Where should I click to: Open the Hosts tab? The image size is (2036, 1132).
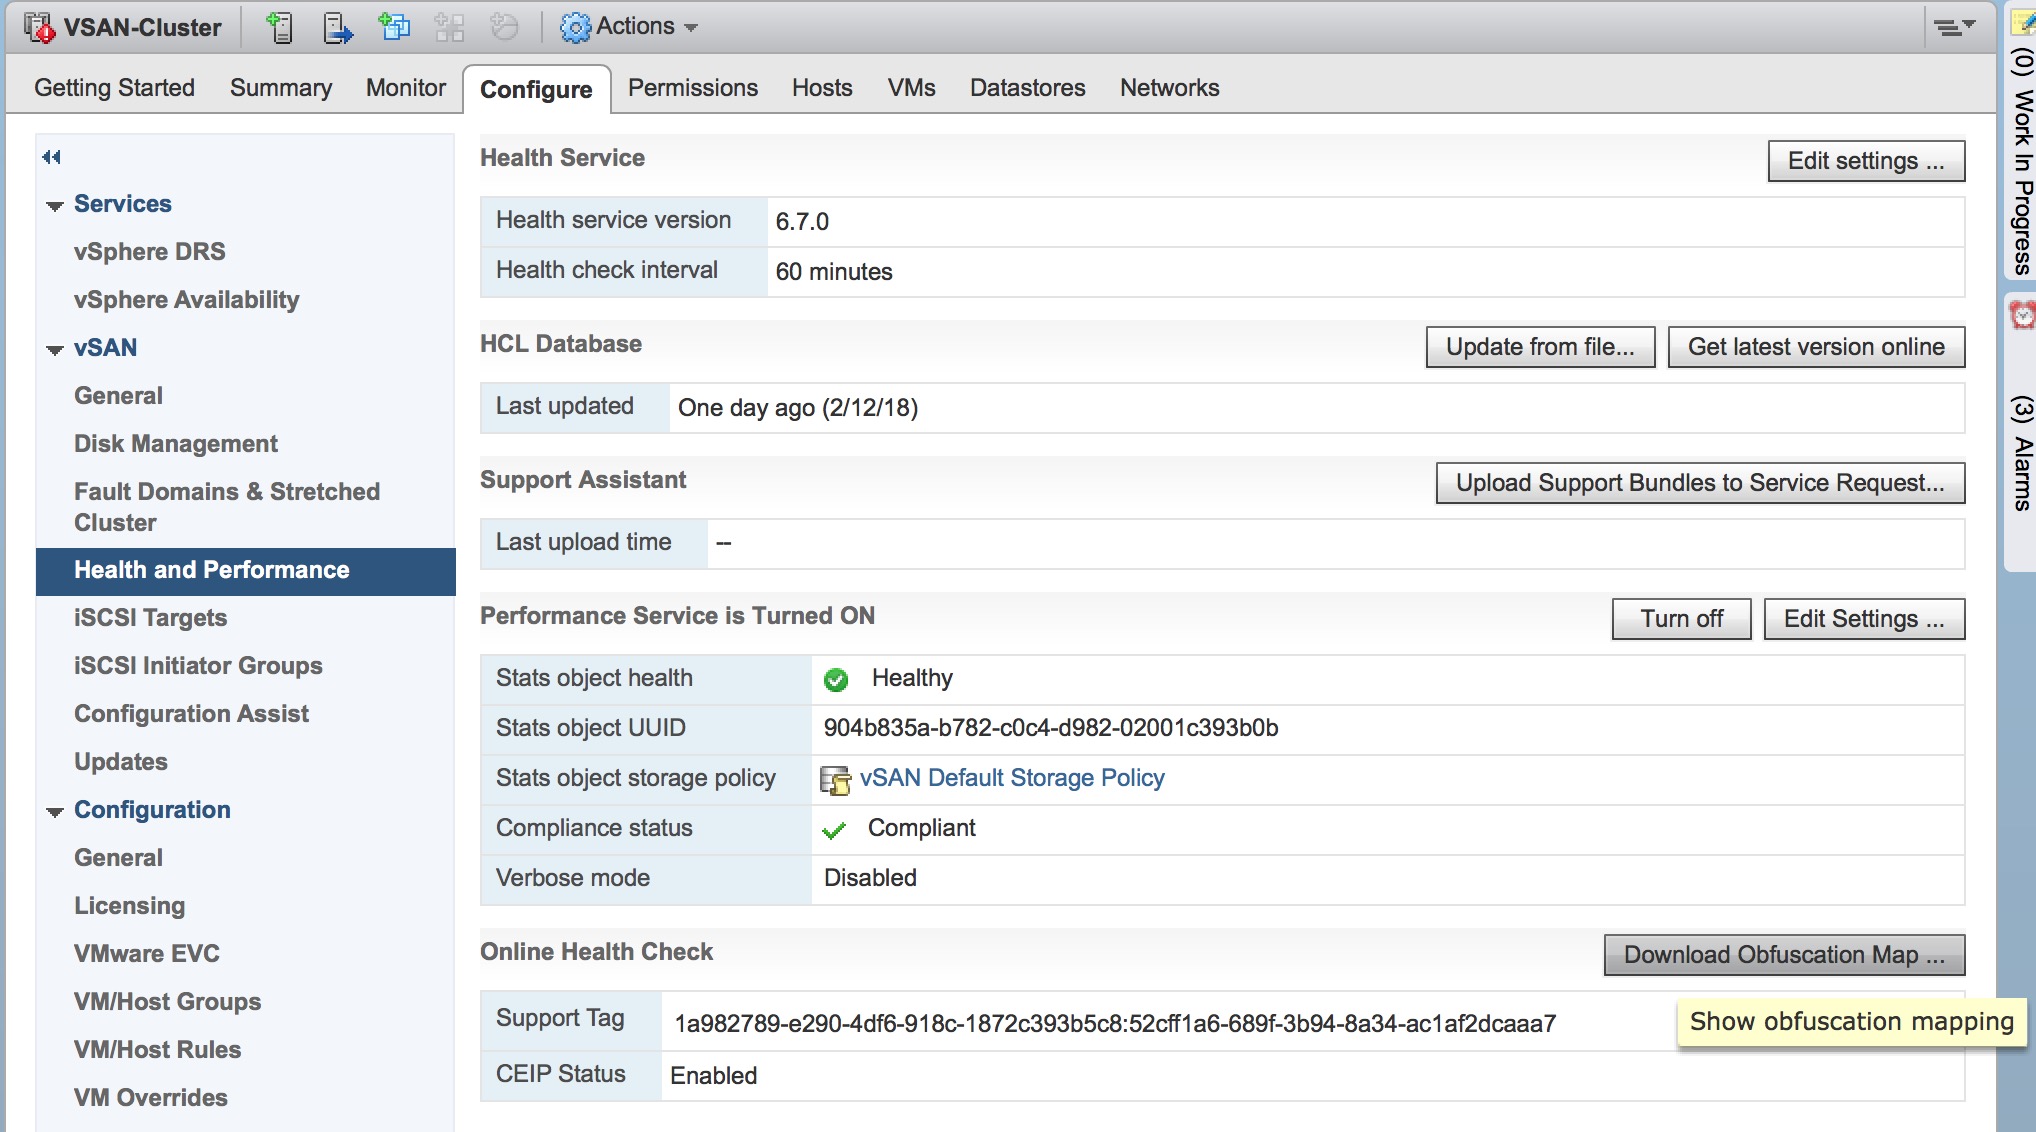tap(822, 88)
